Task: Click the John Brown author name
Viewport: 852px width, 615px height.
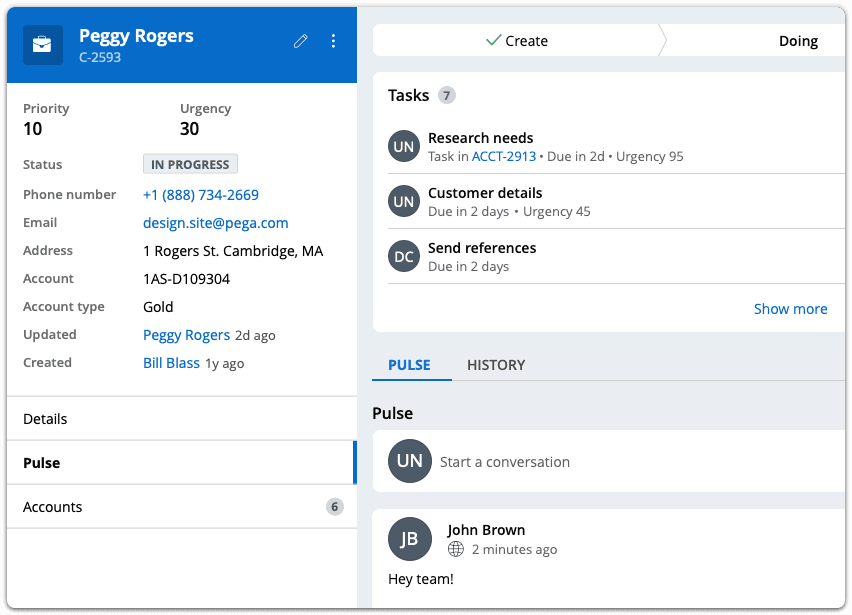Action: coord(486,530)
